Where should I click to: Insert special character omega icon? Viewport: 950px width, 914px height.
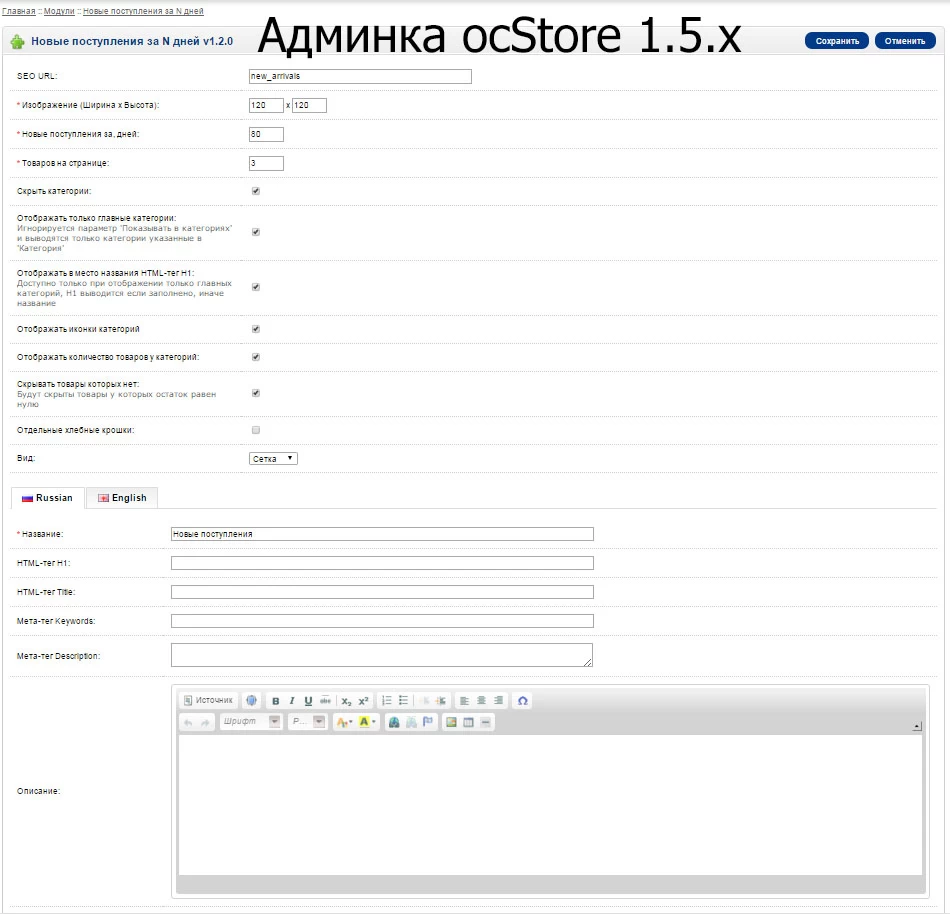[522, 701]
